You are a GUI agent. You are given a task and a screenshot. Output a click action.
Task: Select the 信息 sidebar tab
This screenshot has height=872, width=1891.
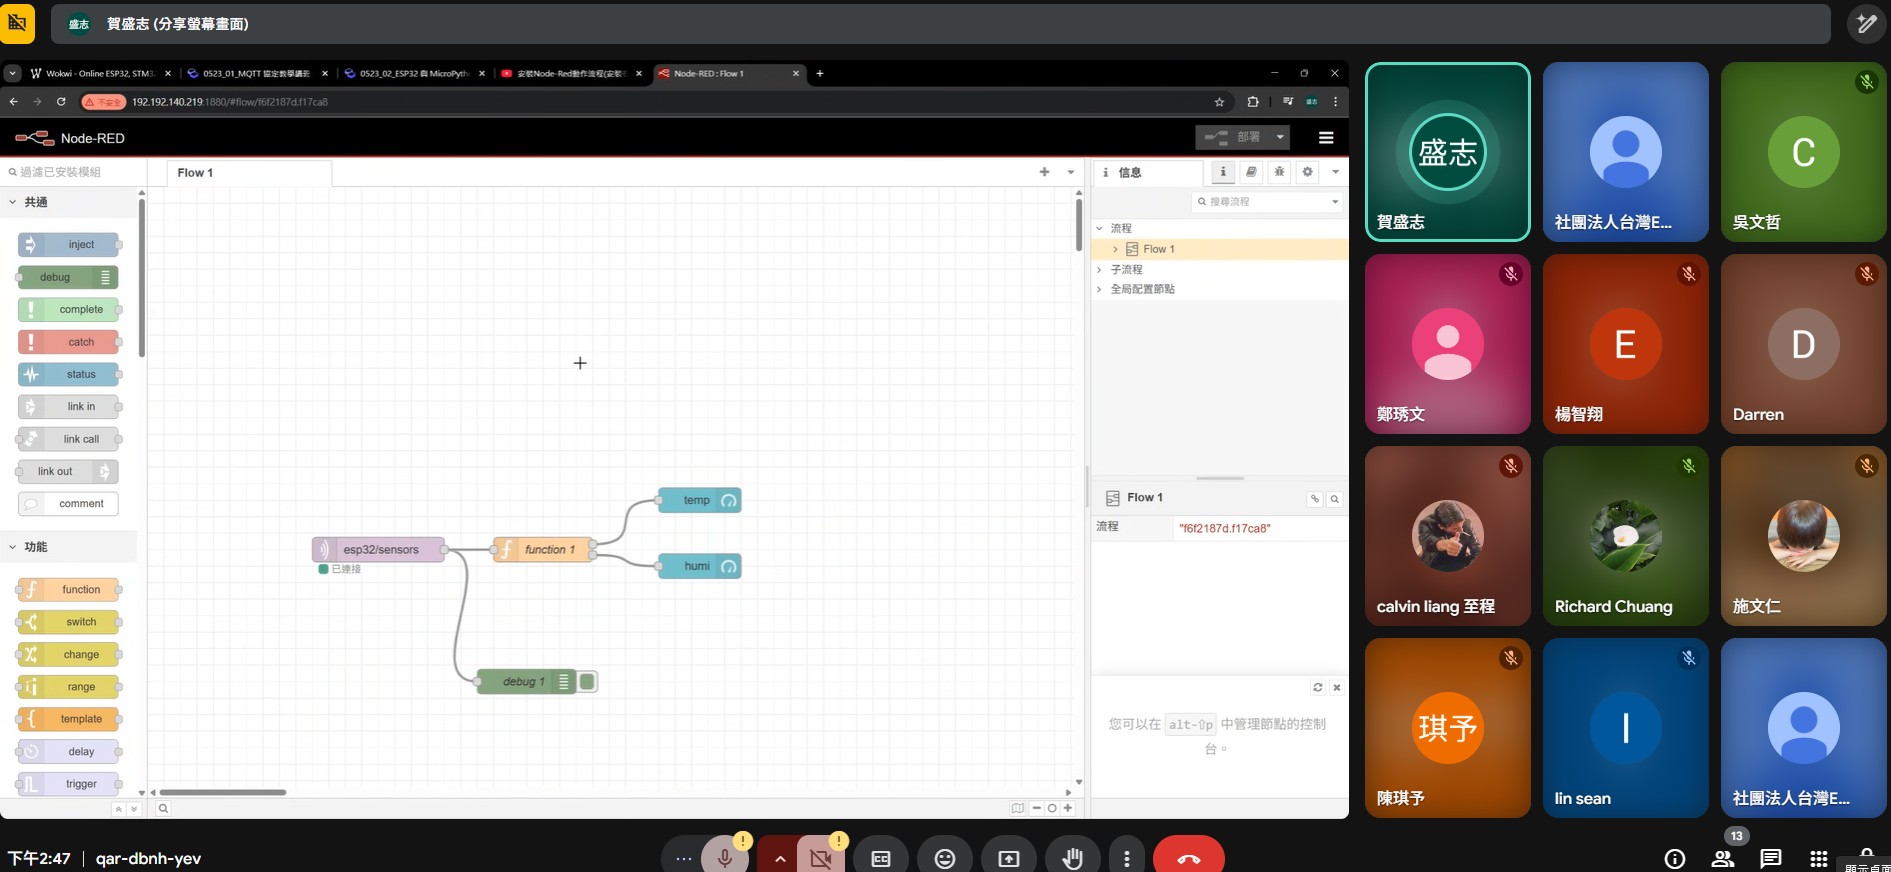click(x=1149, y=173)
